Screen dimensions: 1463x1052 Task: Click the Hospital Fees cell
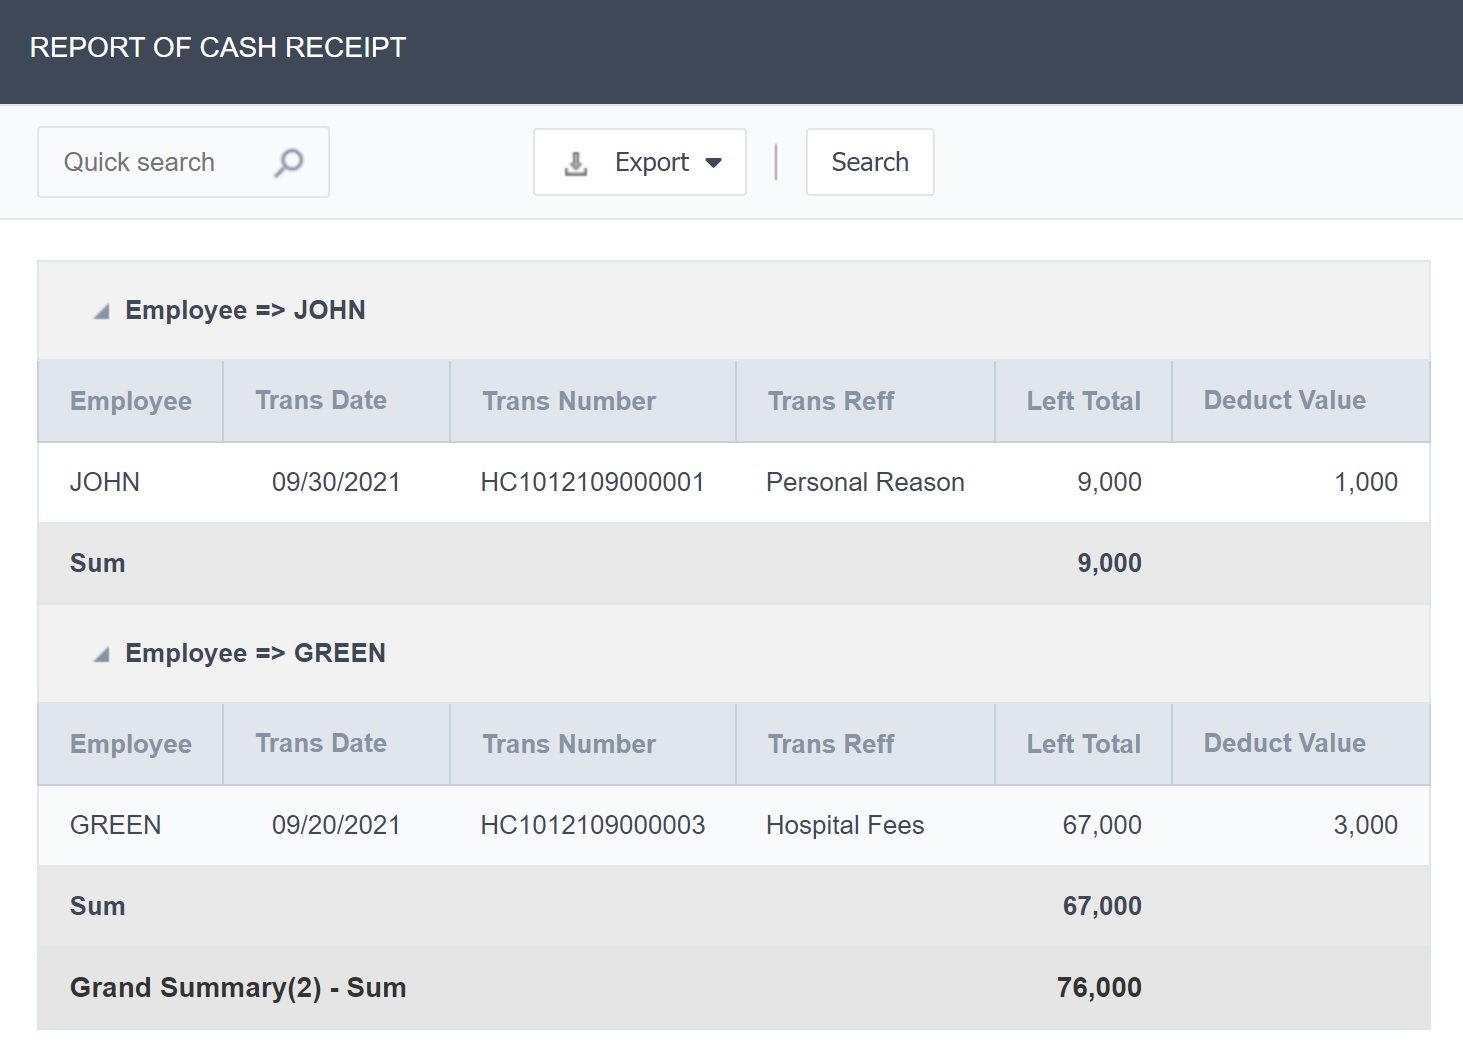pos(845,825)
